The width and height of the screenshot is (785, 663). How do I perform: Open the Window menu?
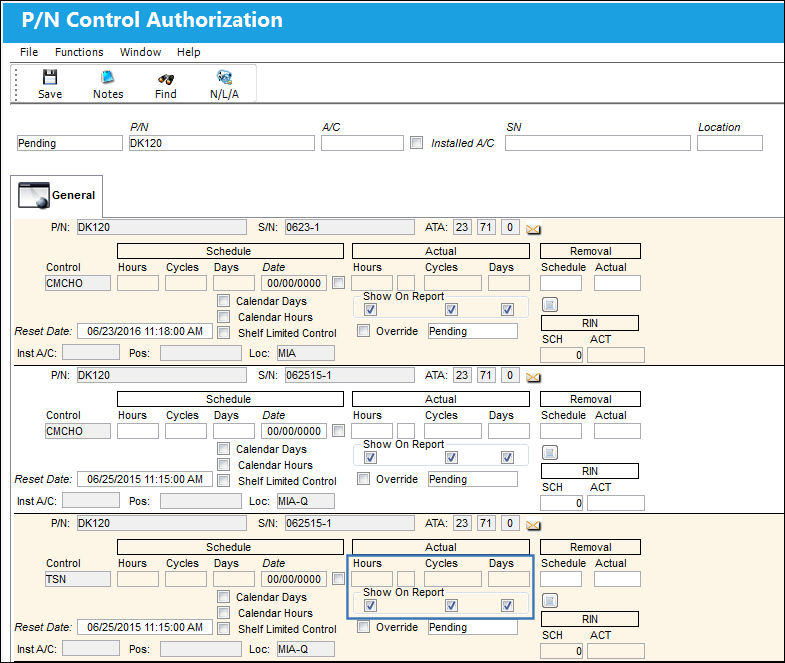[140, 52]
